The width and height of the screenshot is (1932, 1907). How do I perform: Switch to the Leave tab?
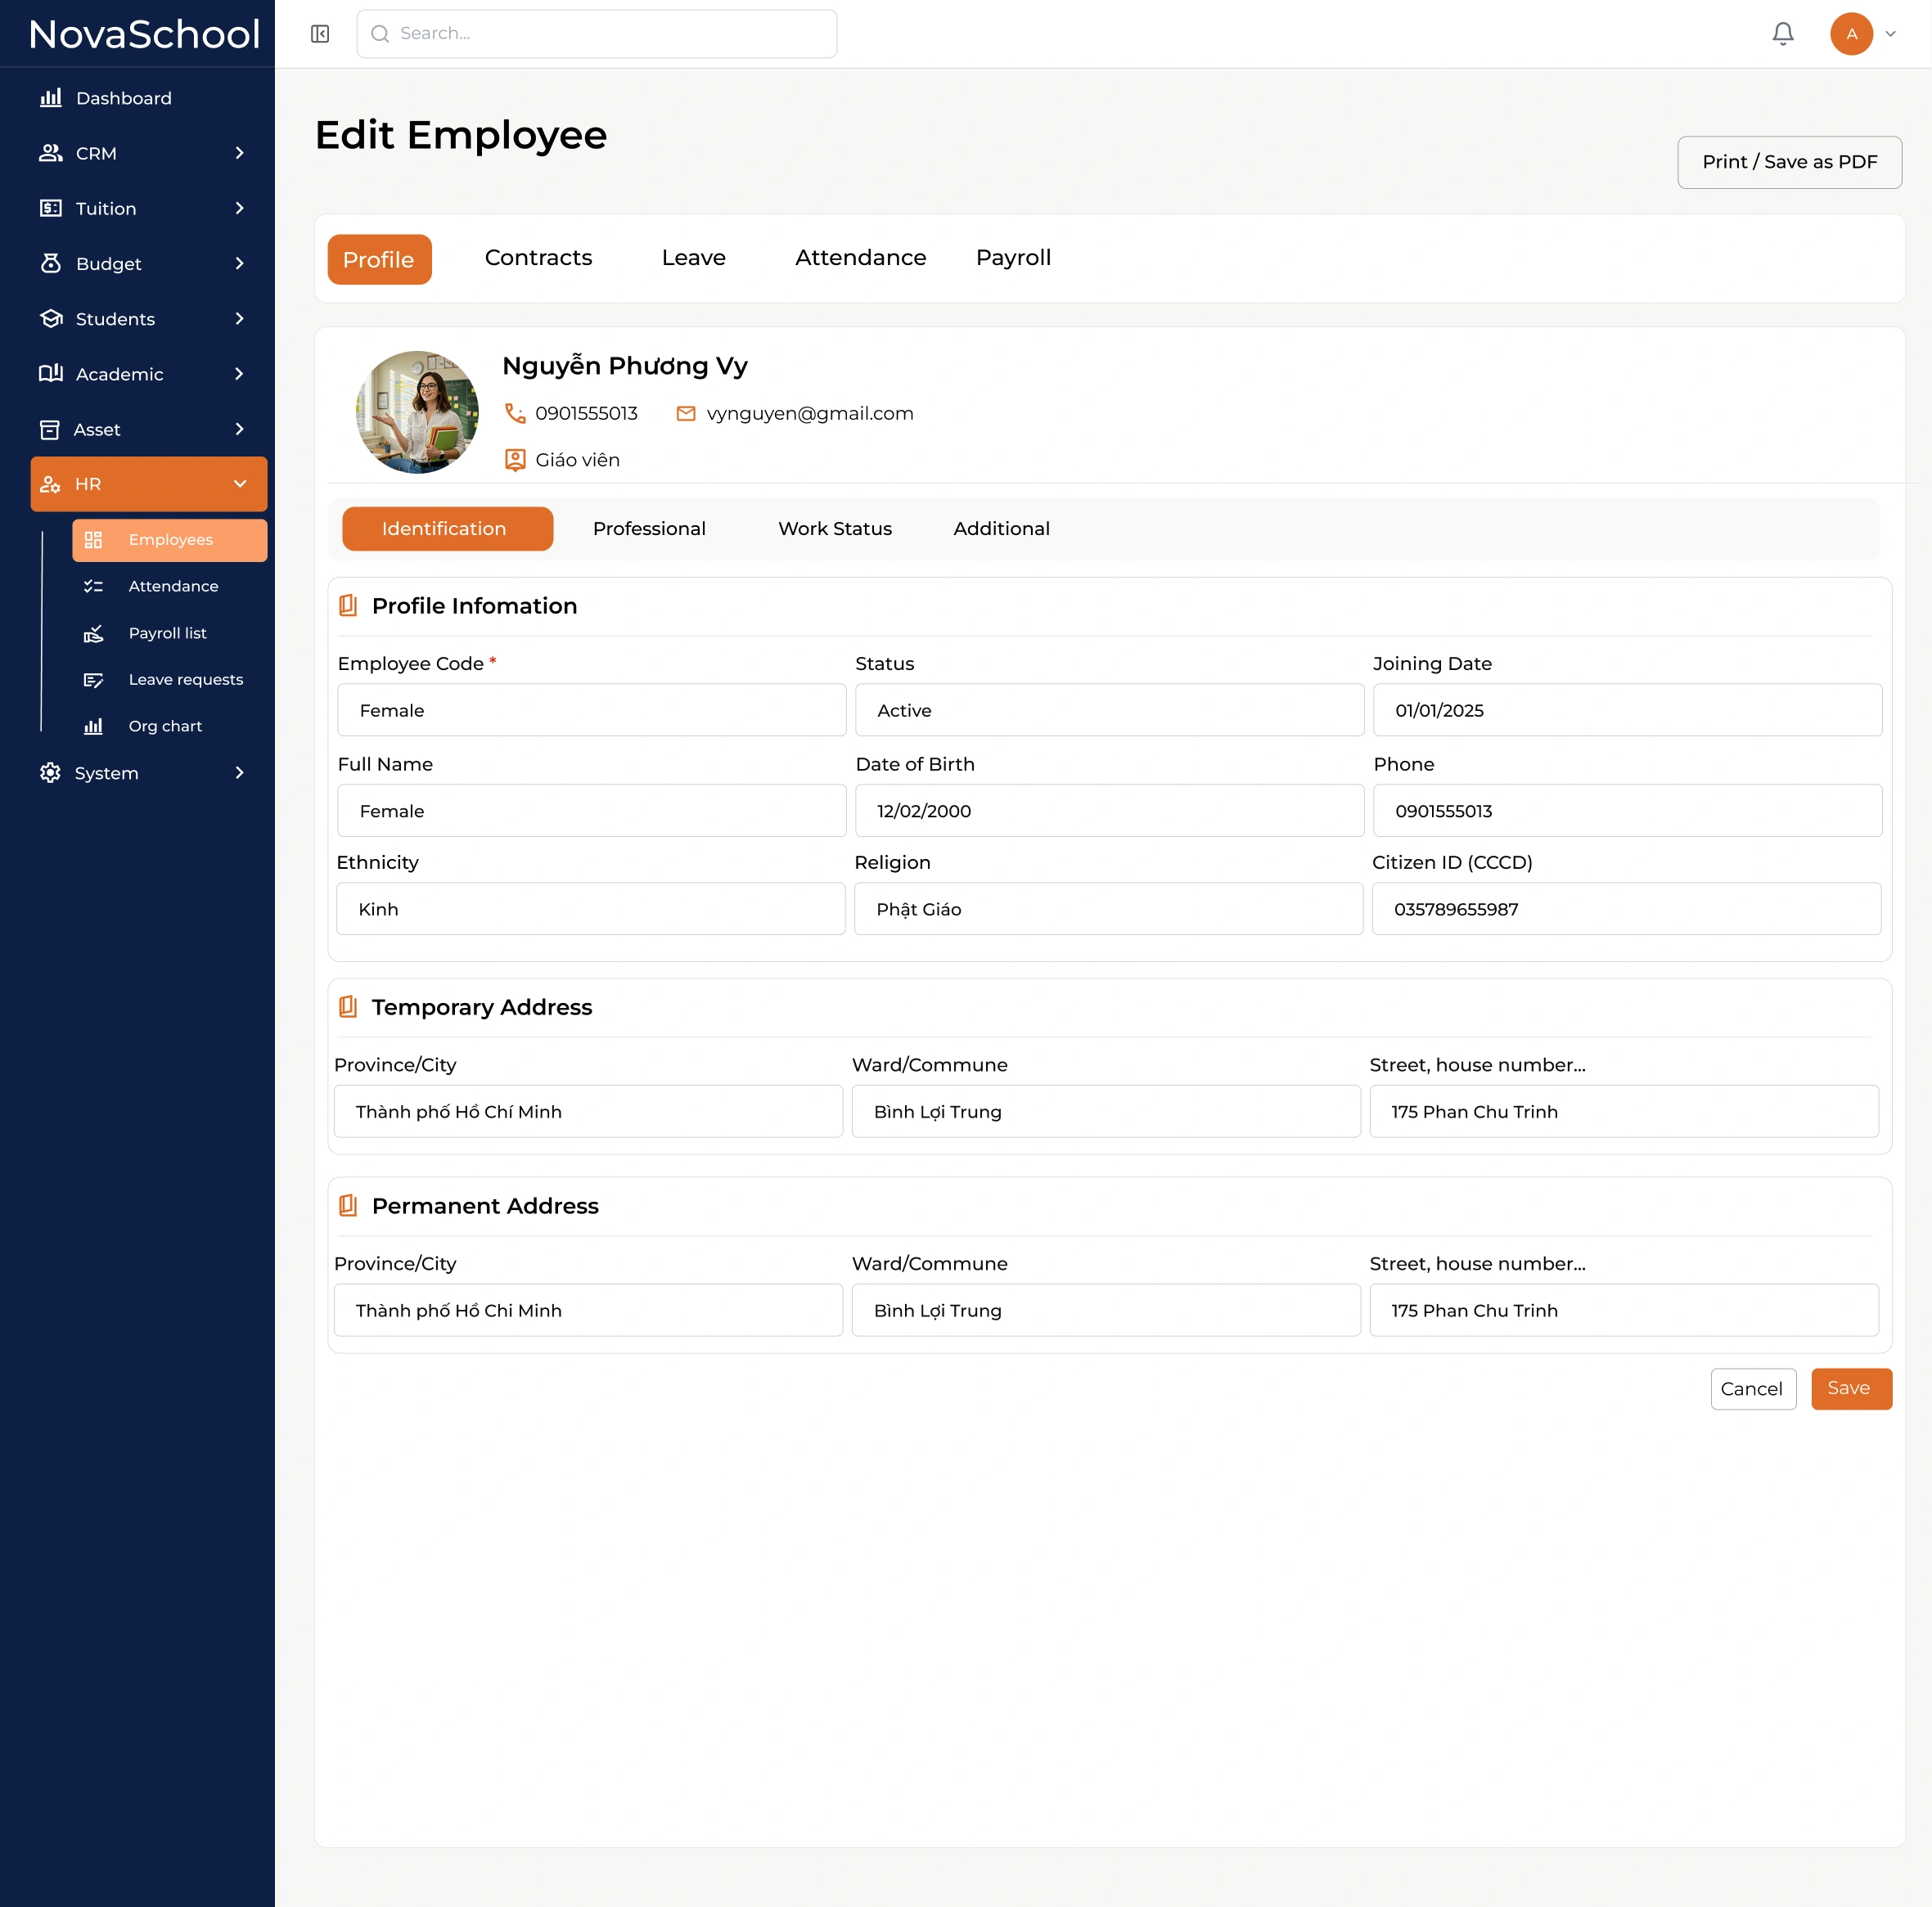[693, 258]
